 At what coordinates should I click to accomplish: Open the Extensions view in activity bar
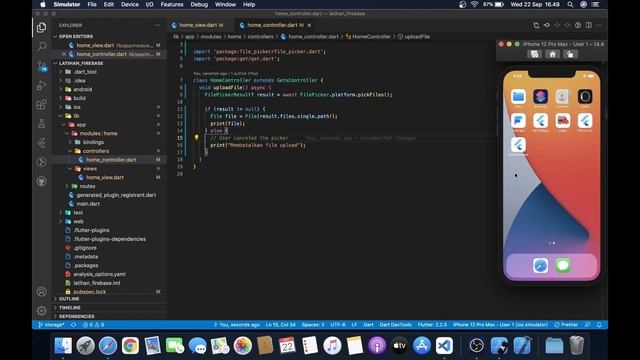click(x=42, y=104)
